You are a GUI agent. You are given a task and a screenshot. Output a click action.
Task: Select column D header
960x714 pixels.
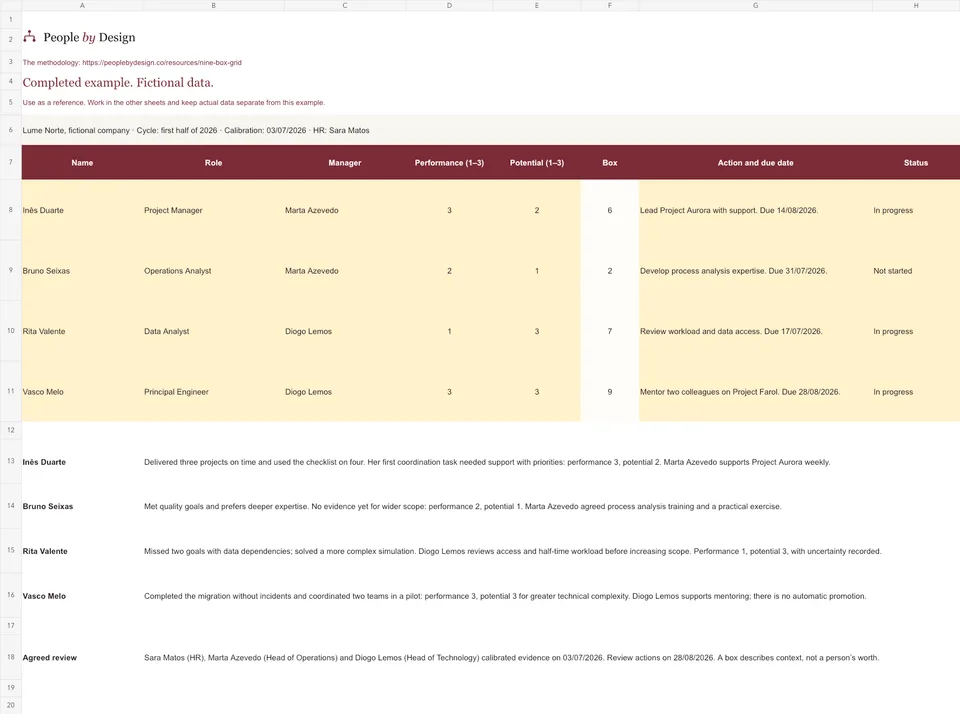(449, 6)
